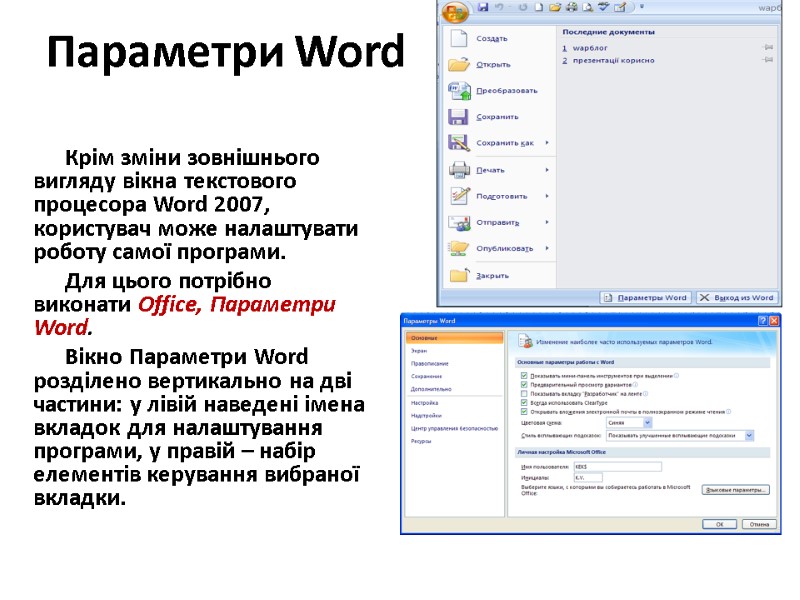Click the Открыть (Open) folder icon
The height and width of the screenshot is (600, 800).
click(x=458, y=63)
